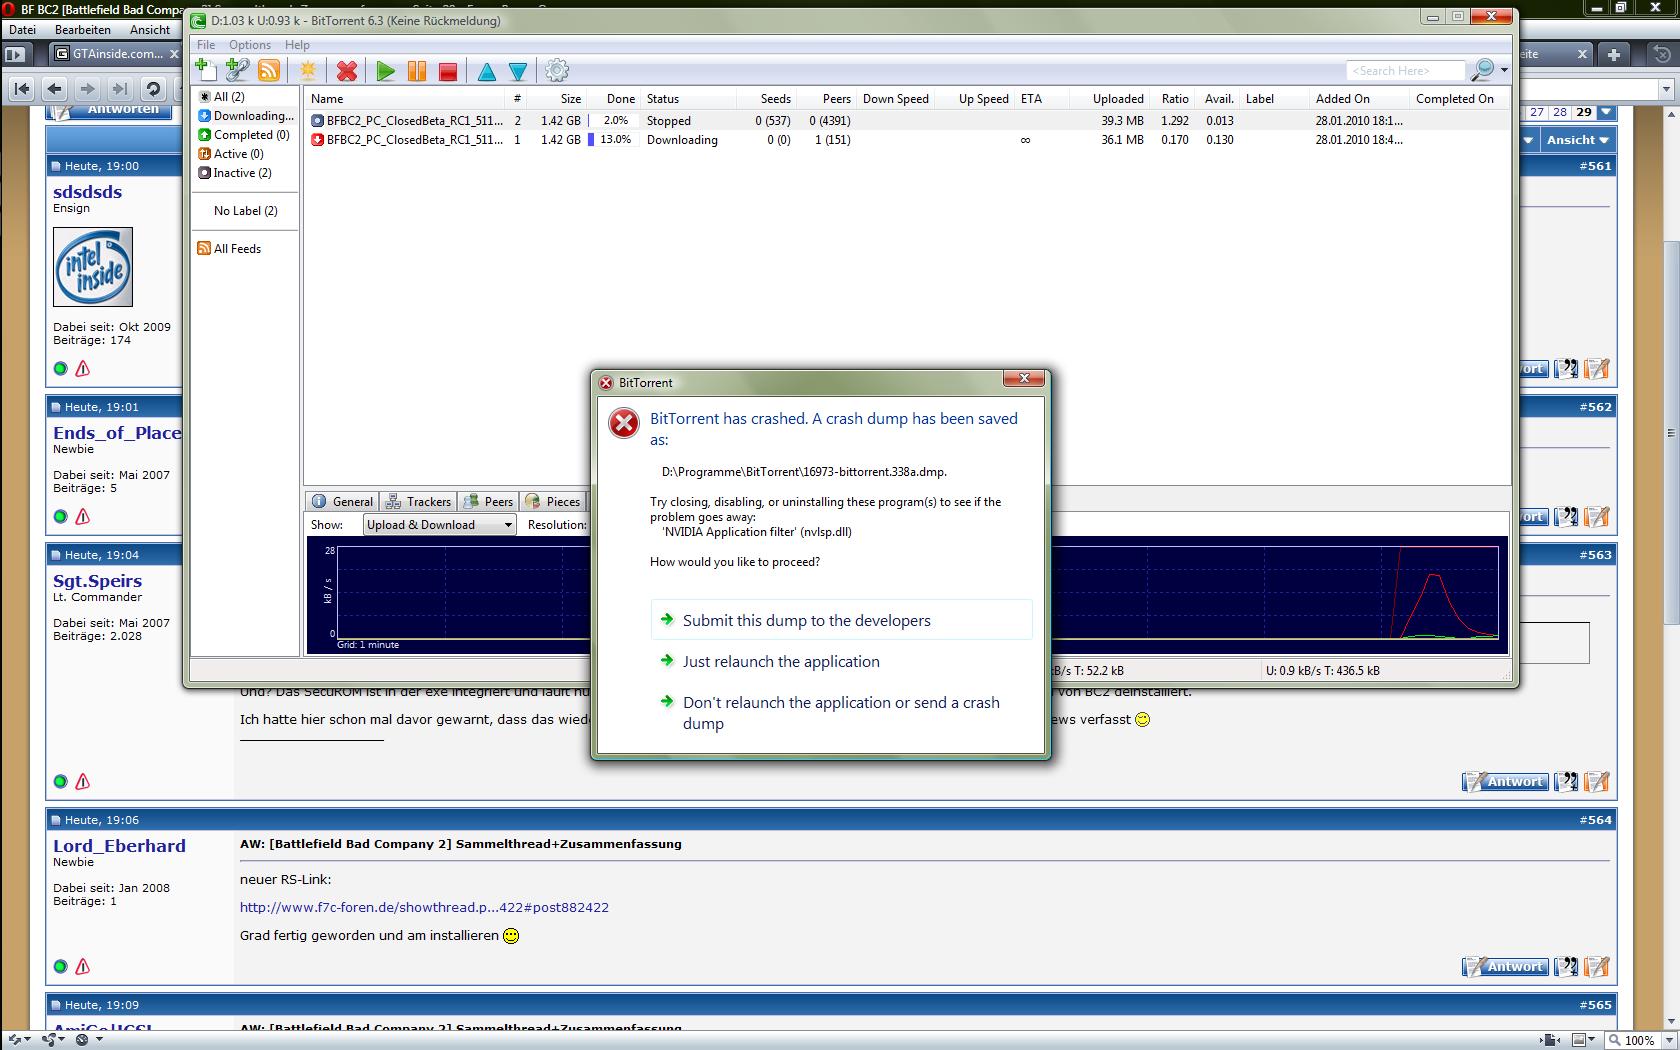This screenshot has width=1680, height=1050.
Task: Open the closed tabs trash icon
Action: click(x=1663, y=54)
